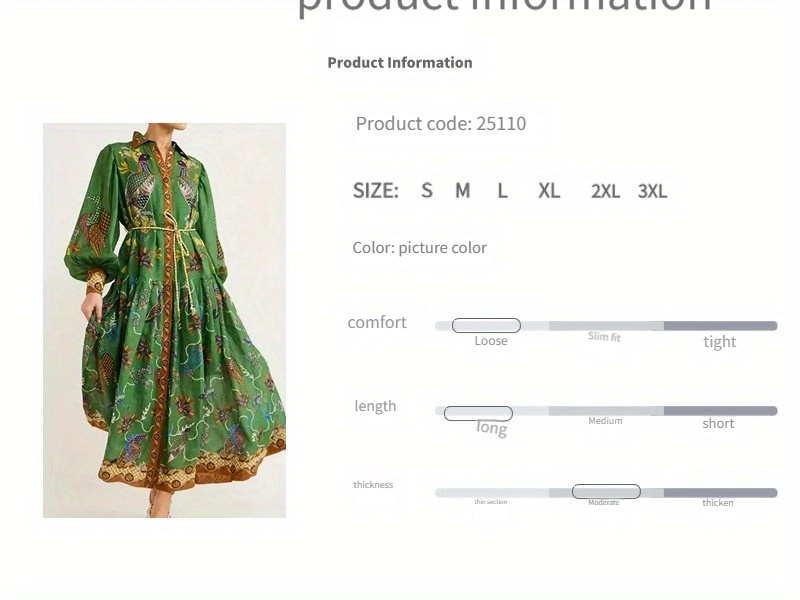Click the Moderate thickness slider handle

(x=606, y=492)
